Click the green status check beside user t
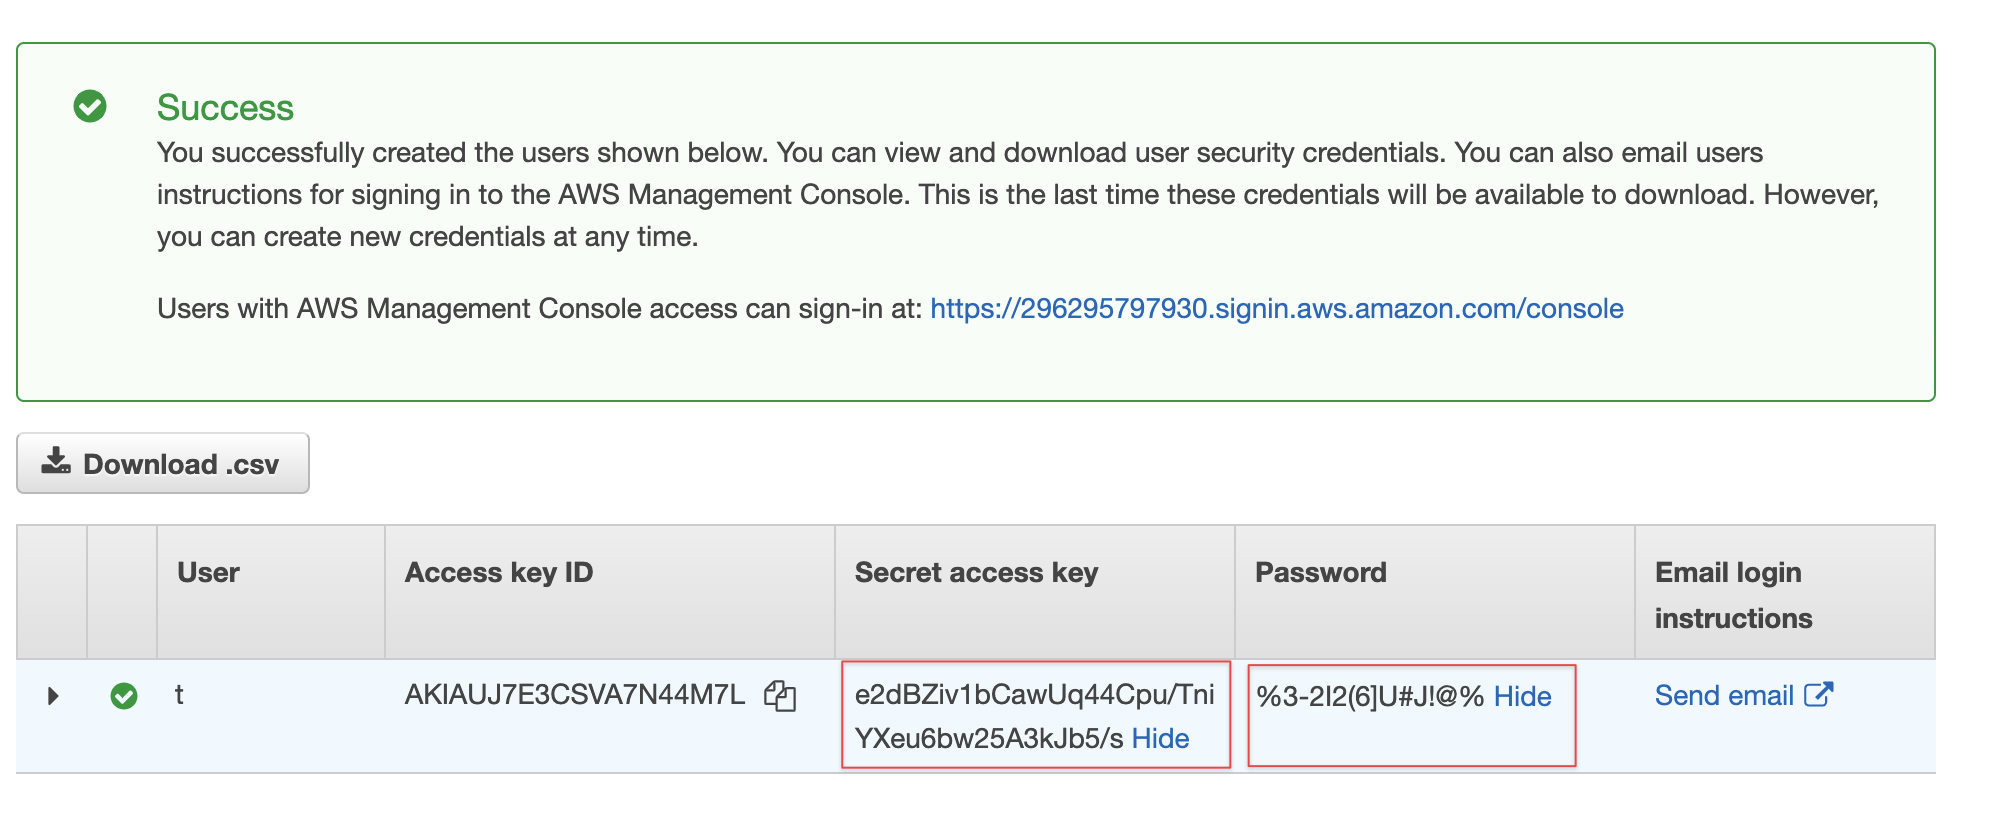Viewport: 1990px width, 814px height. 124,696
